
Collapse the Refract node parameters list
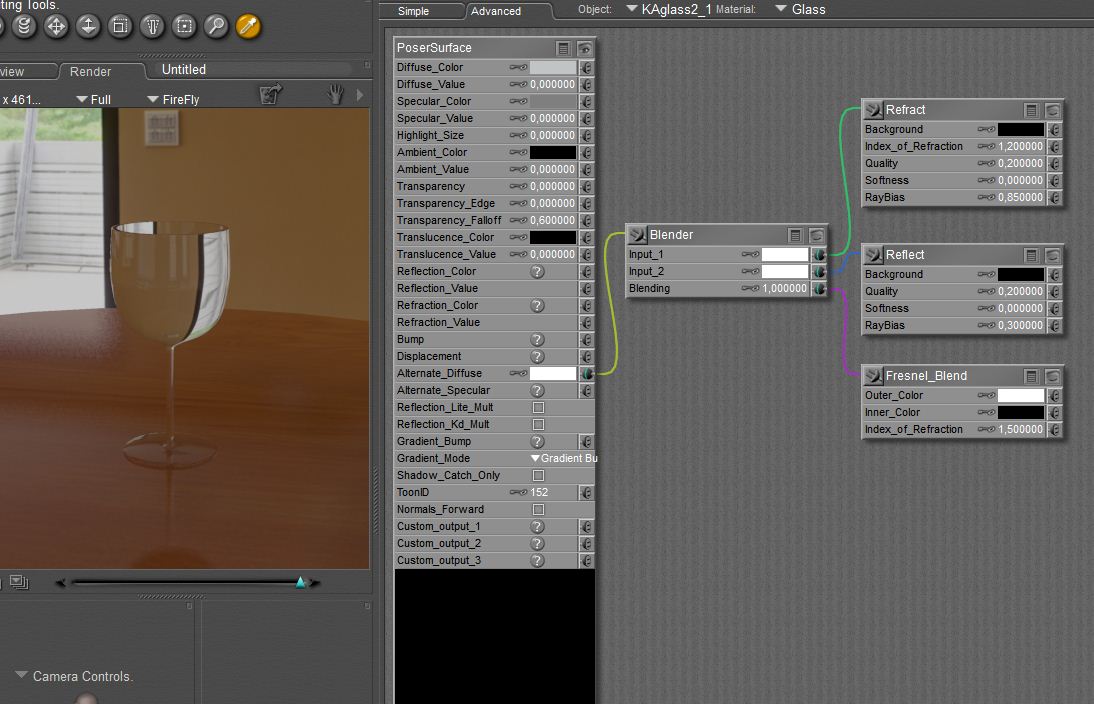pos(1031,110)
